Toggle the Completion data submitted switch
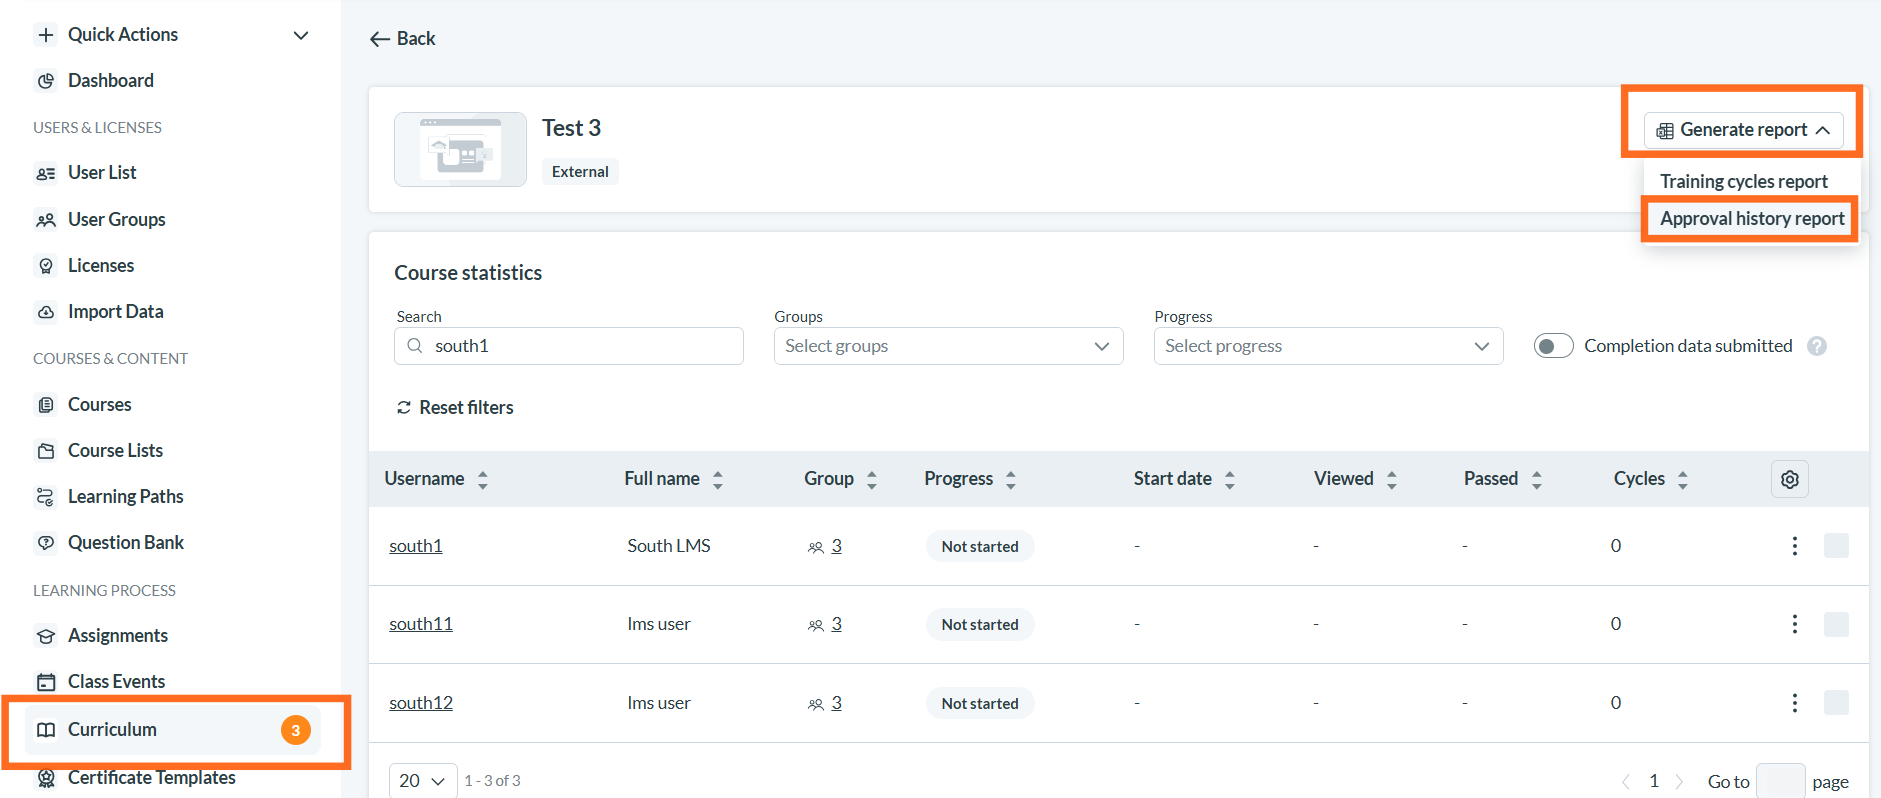 (x=1553, y=346)
